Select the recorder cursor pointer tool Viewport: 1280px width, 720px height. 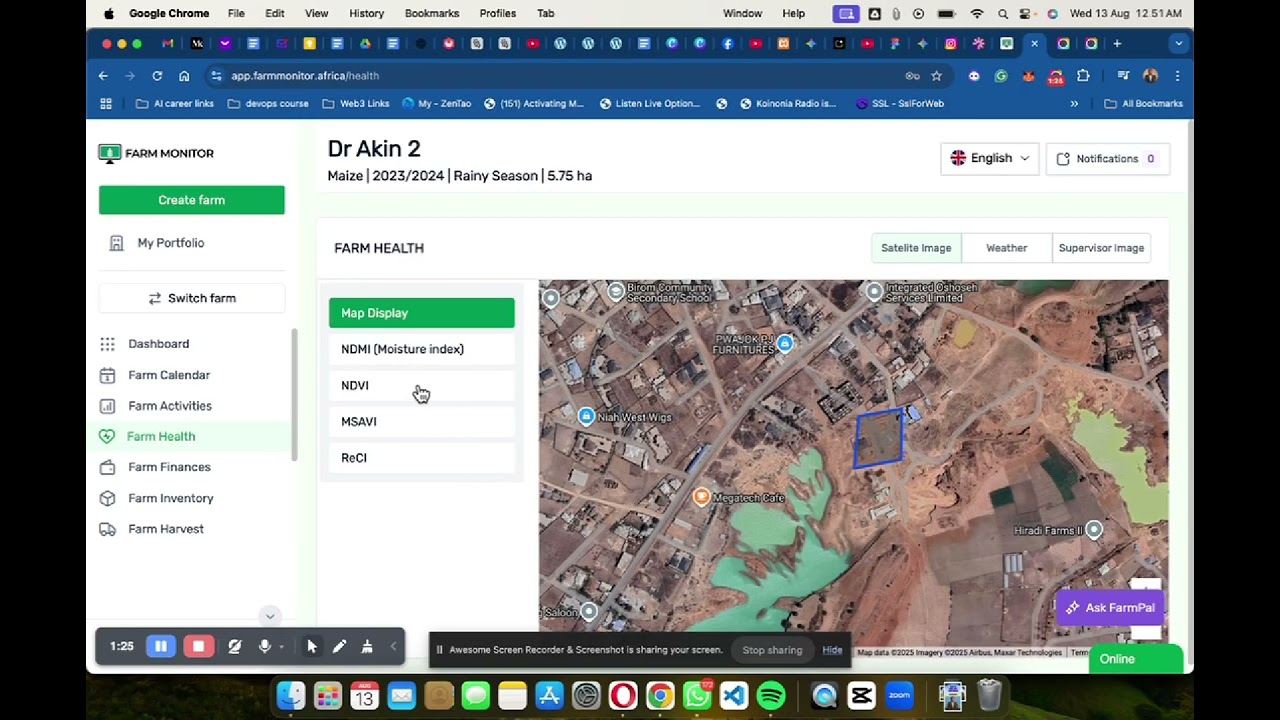(x=311, y=647)
